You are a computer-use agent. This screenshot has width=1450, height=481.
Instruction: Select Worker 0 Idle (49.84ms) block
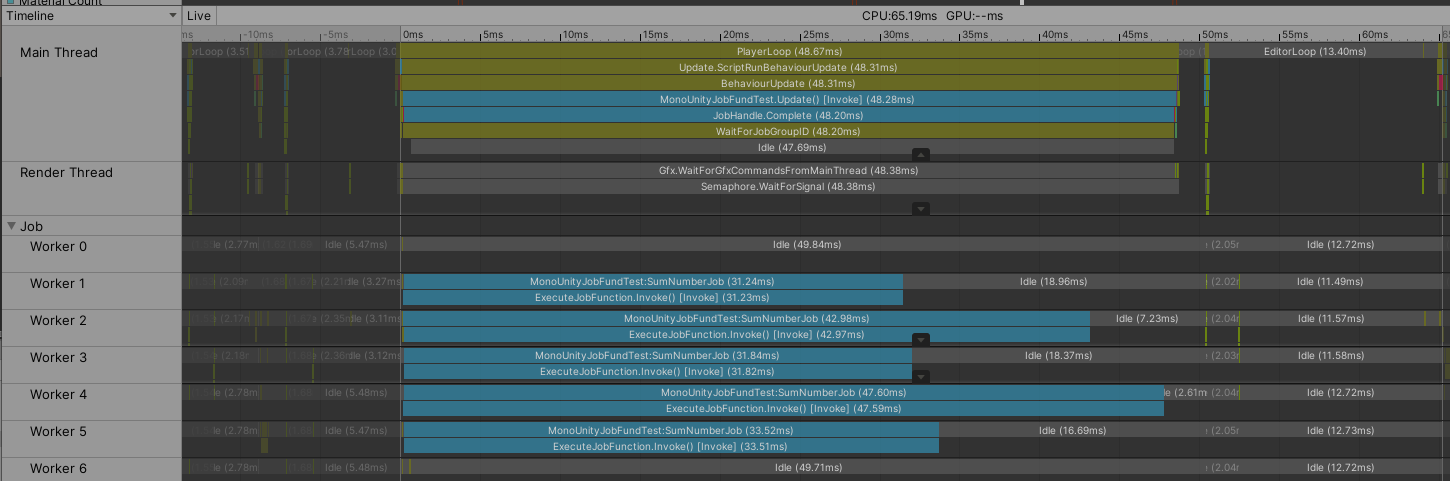tap(806, 244)
